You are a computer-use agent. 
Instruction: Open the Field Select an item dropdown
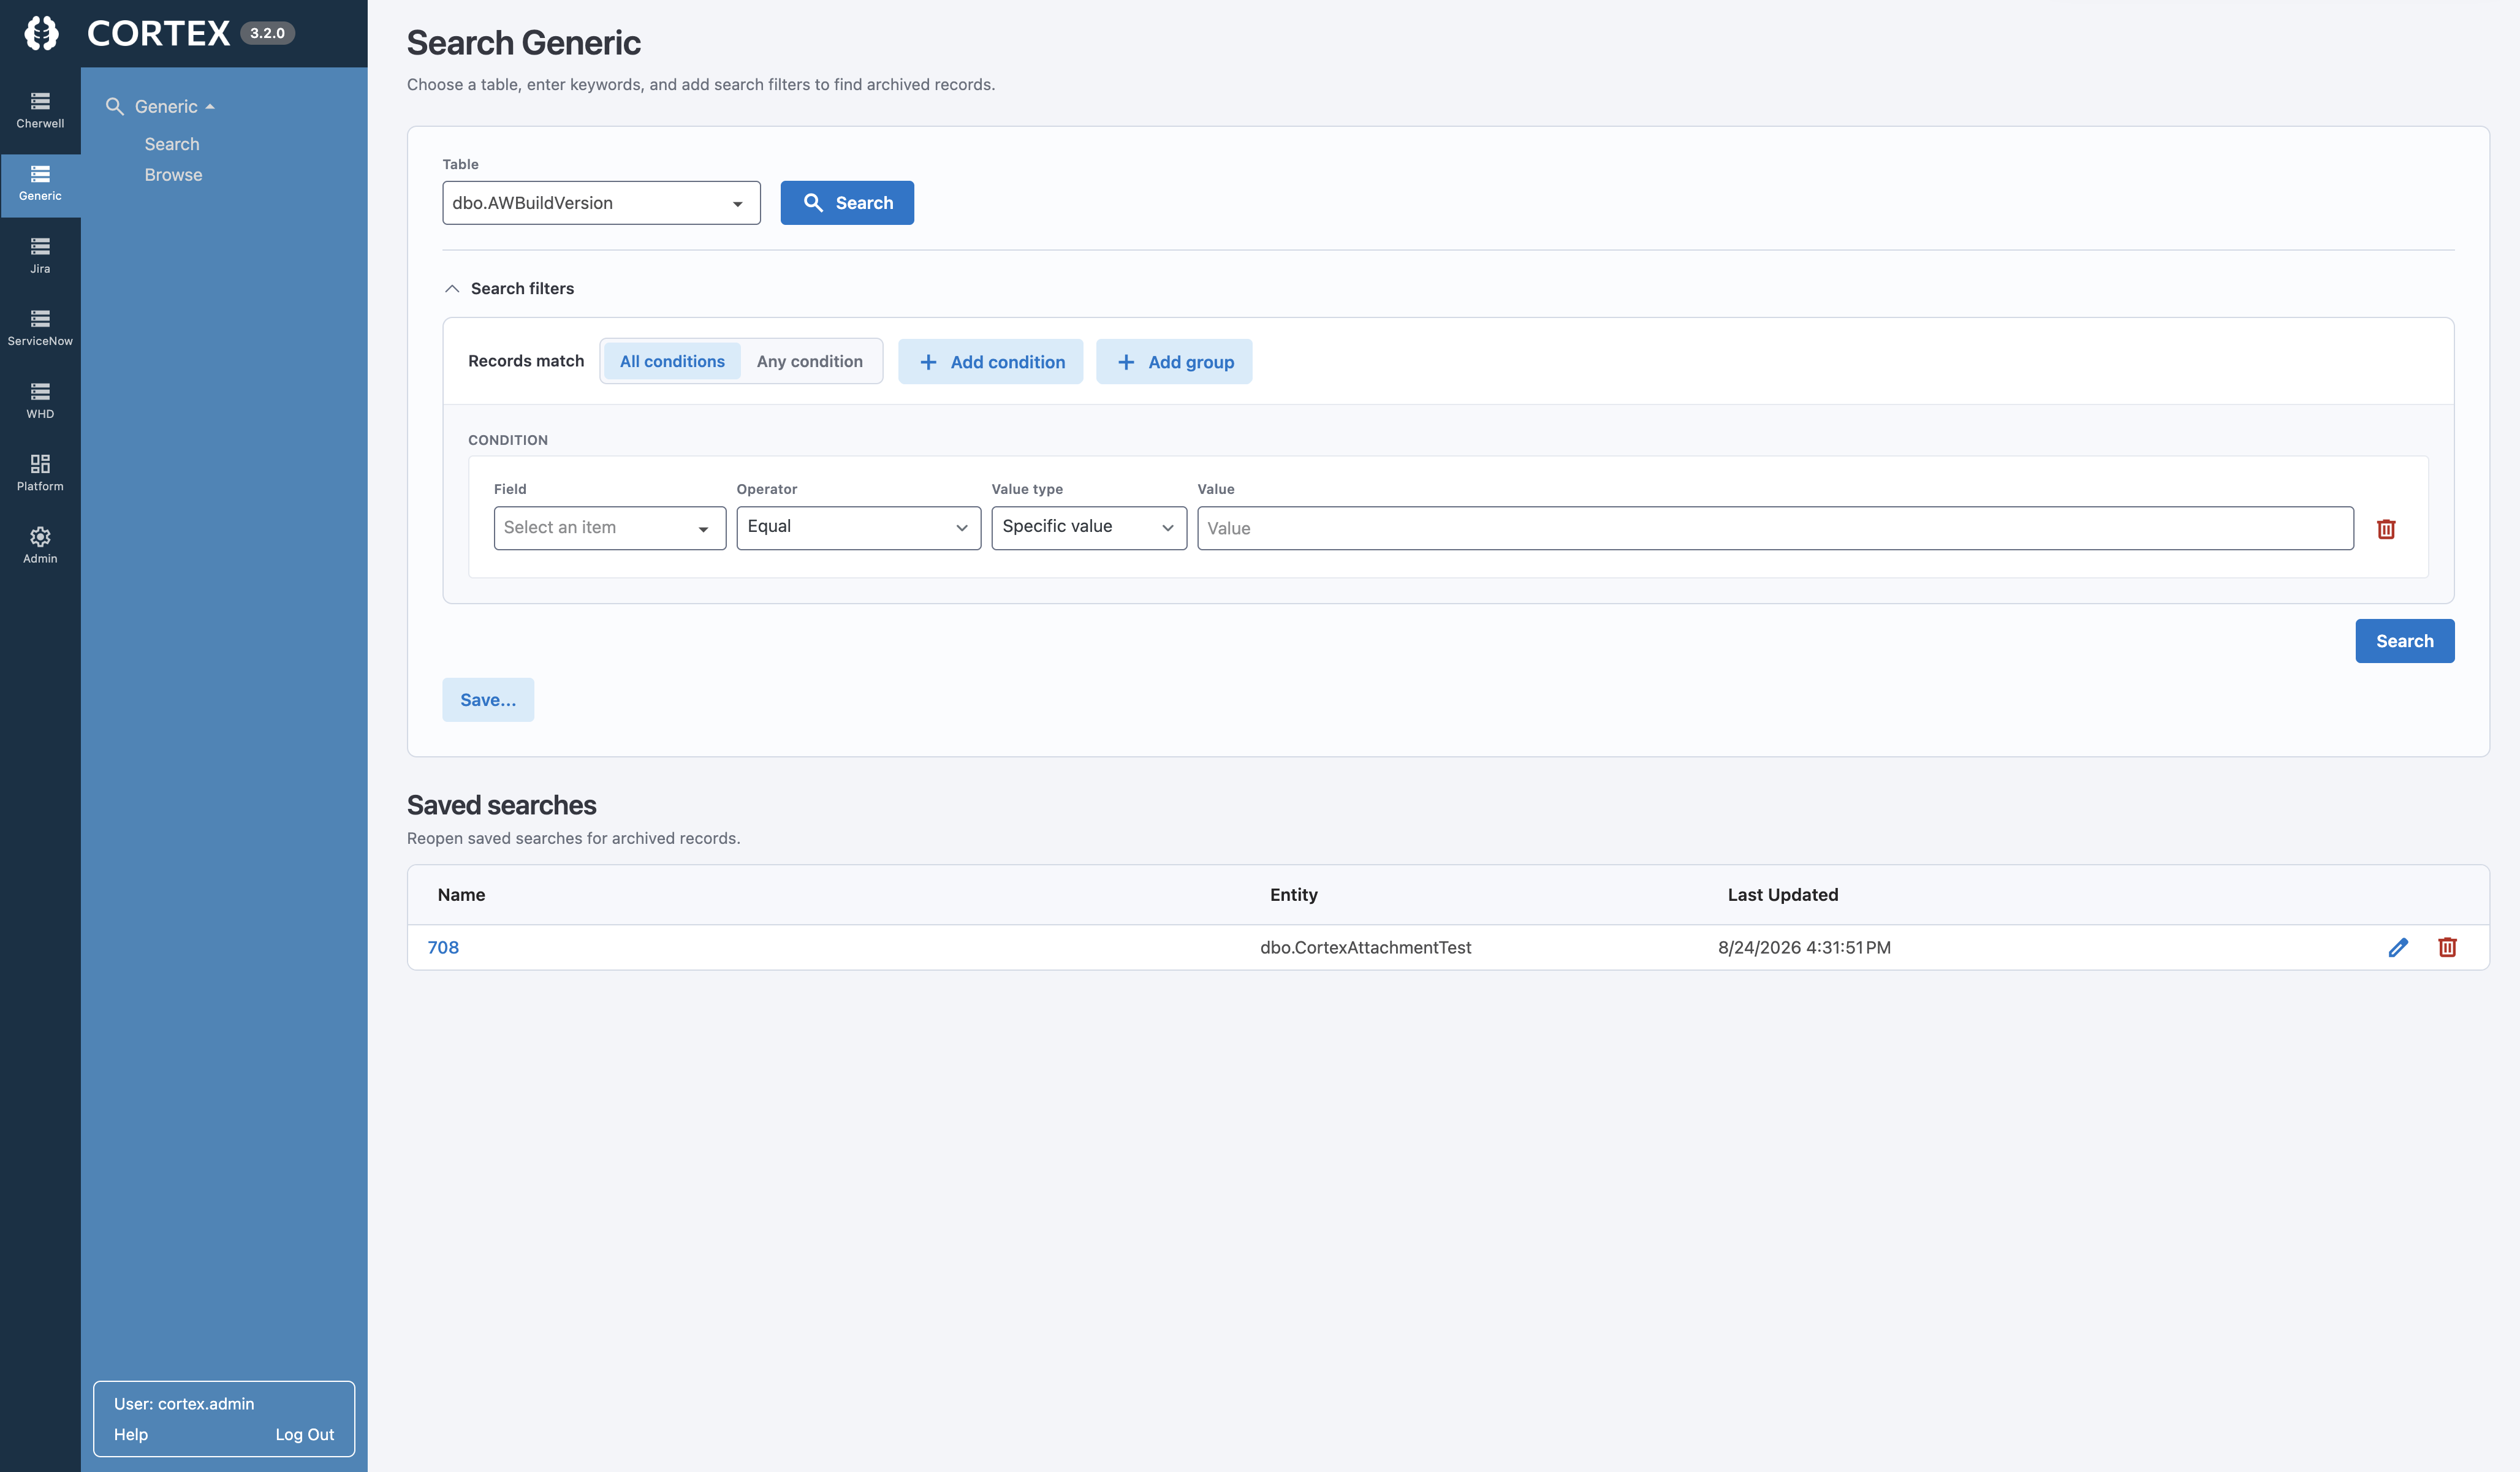610,528
